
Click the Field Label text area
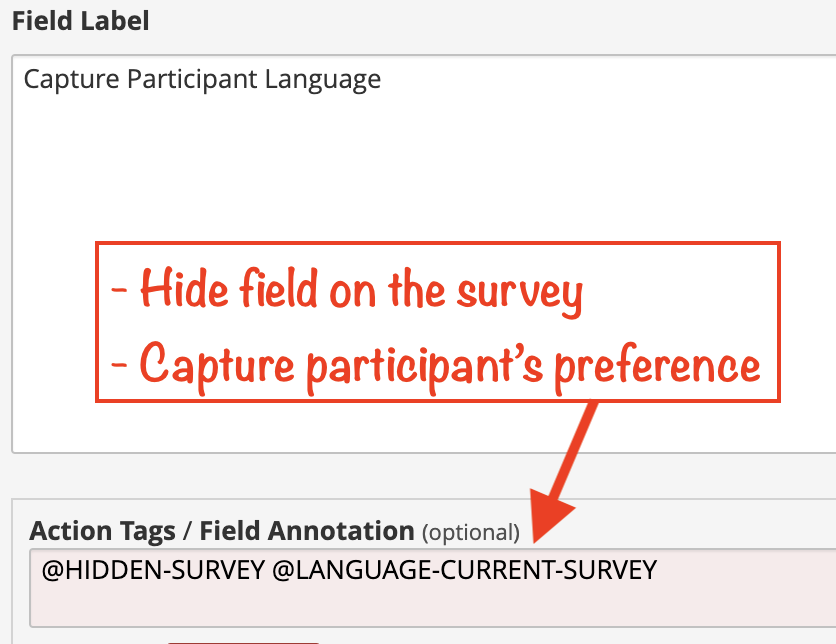[x=424, y=254]
